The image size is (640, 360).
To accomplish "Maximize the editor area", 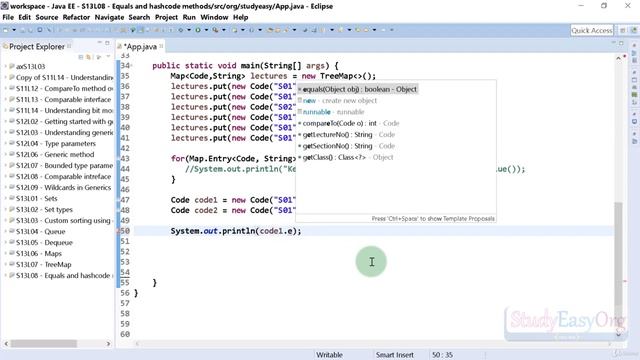I will (621, 43).
